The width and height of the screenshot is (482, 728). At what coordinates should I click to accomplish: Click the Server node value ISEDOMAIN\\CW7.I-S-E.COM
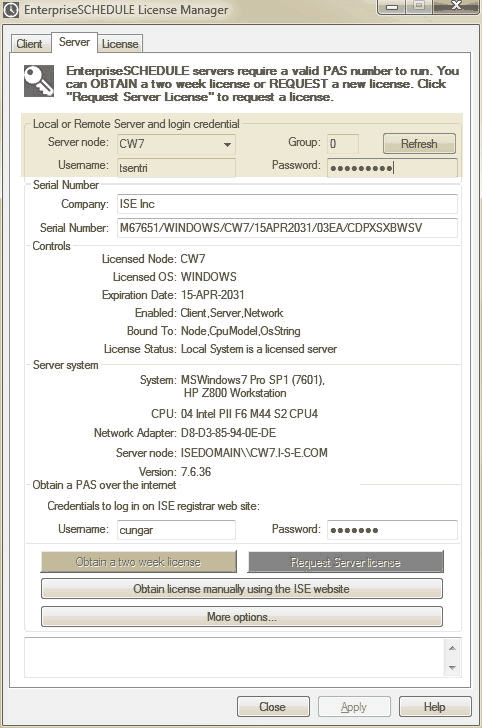point(254,453)
